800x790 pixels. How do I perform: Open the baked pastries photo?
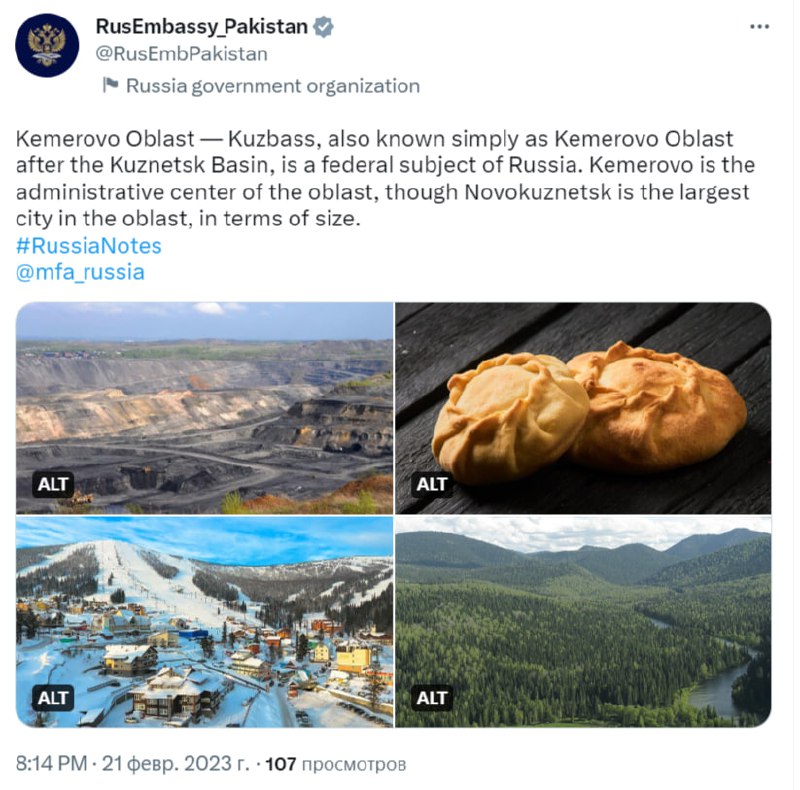pos(583,408)
